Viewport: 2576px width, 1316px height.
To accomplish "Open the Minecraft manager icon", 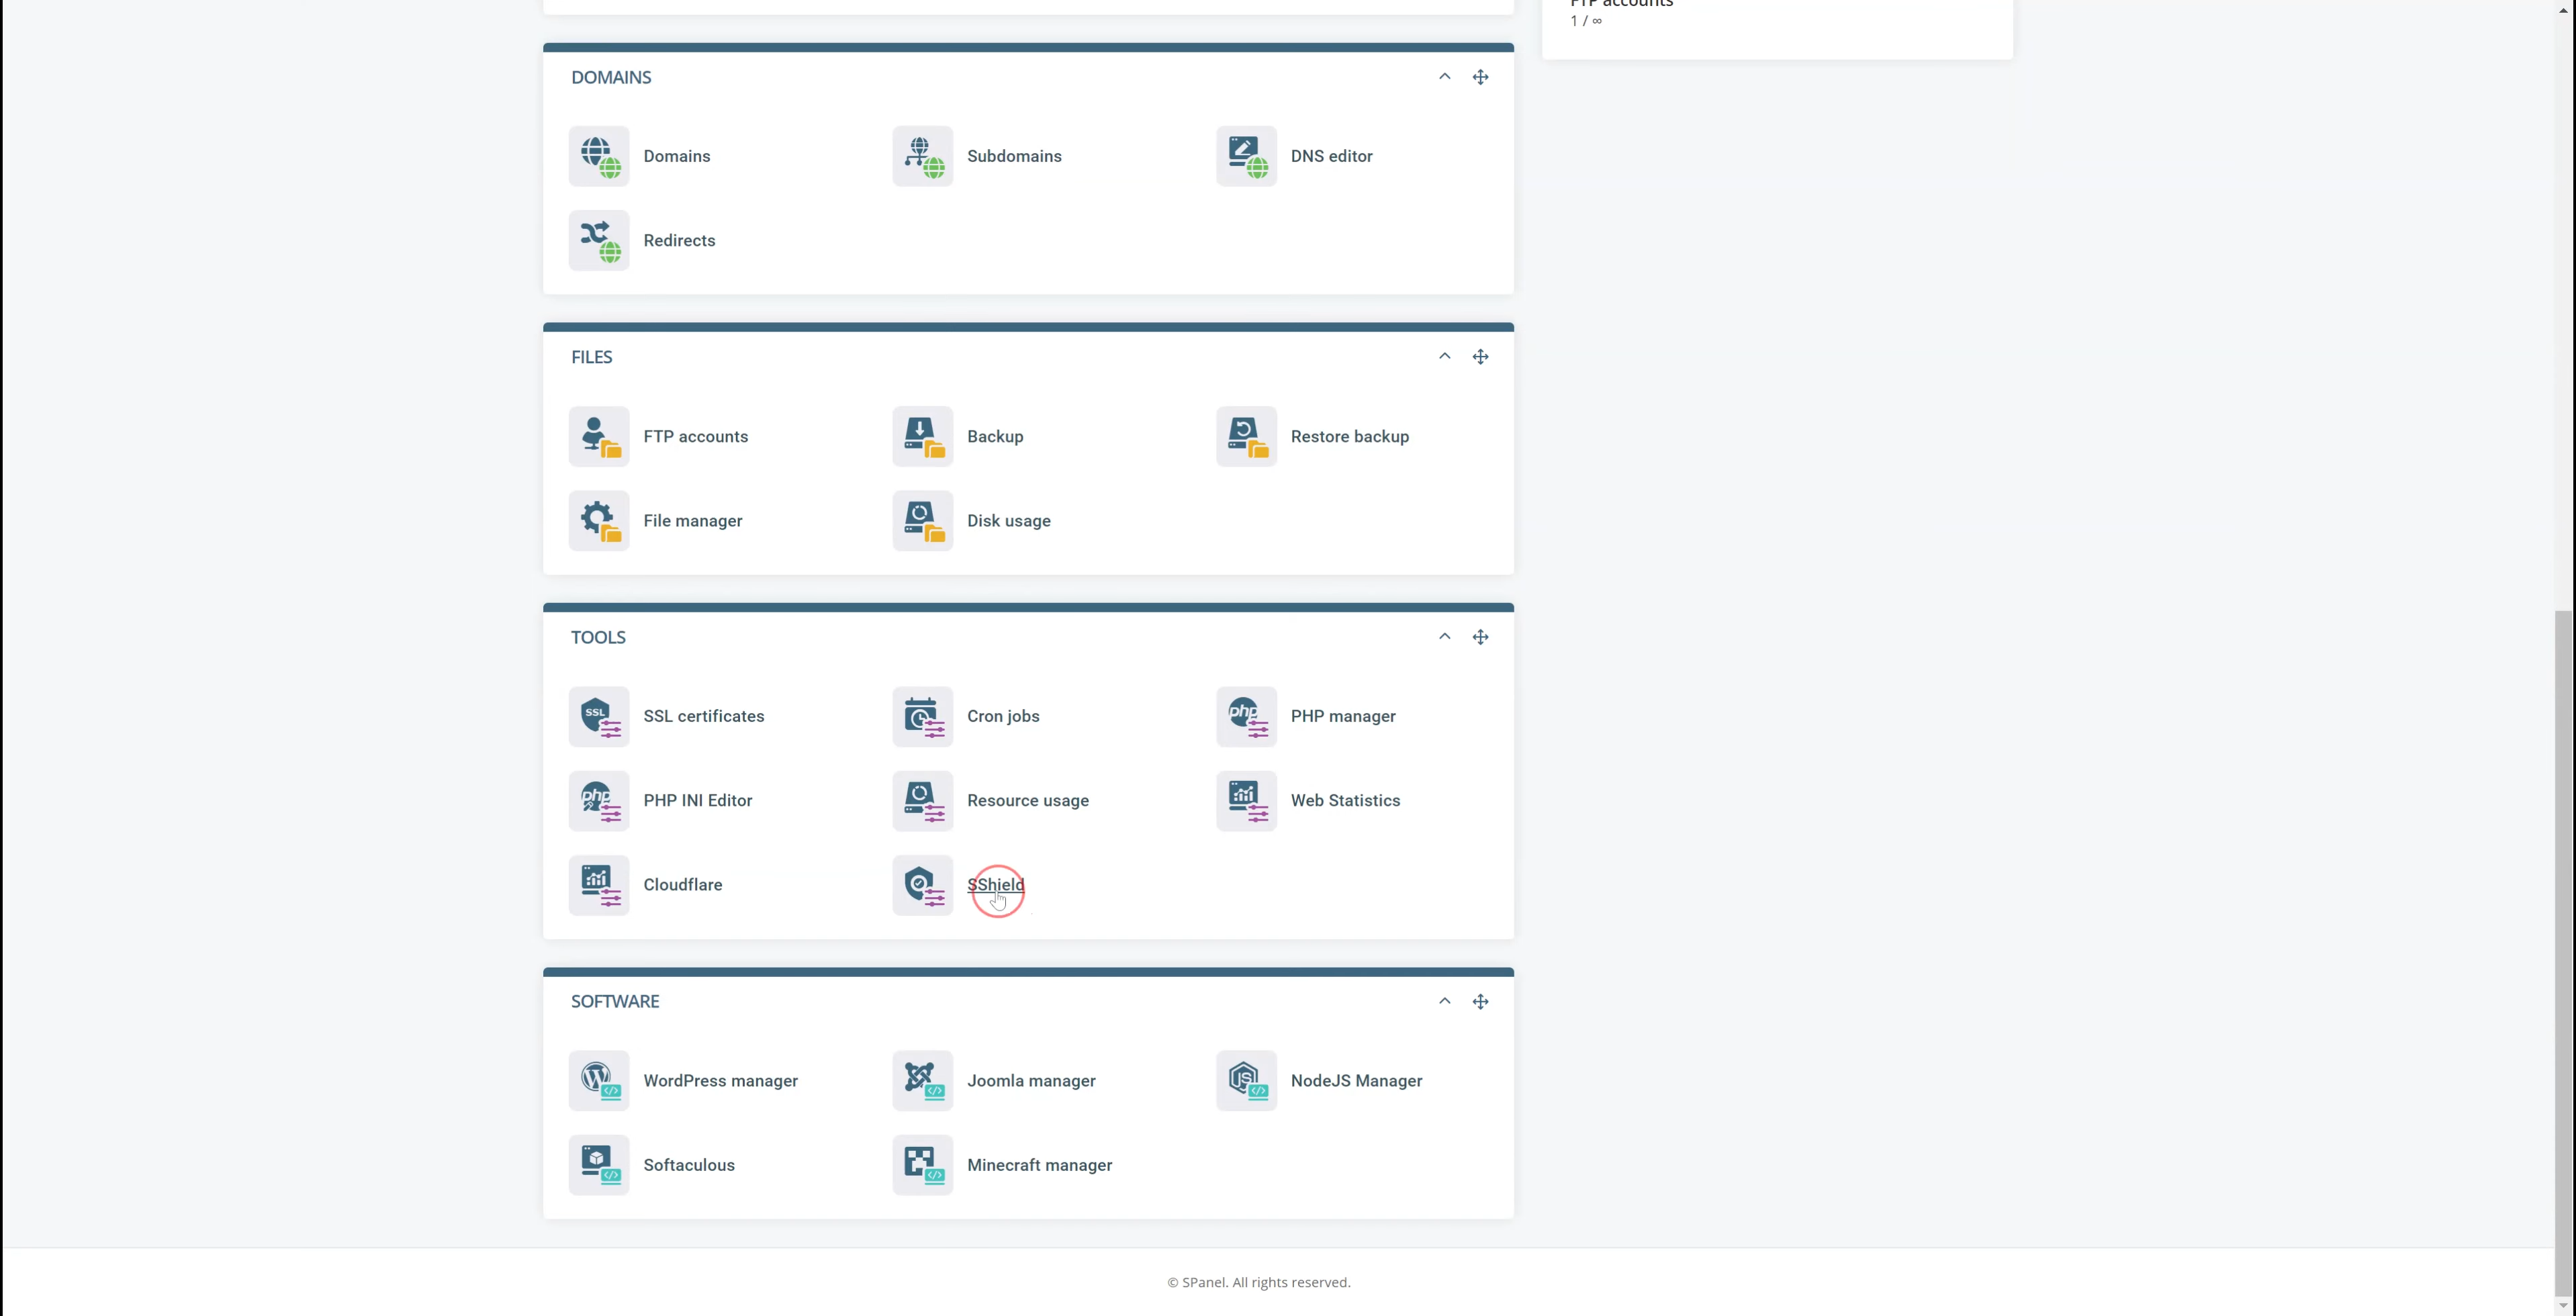I will 922,1164.
